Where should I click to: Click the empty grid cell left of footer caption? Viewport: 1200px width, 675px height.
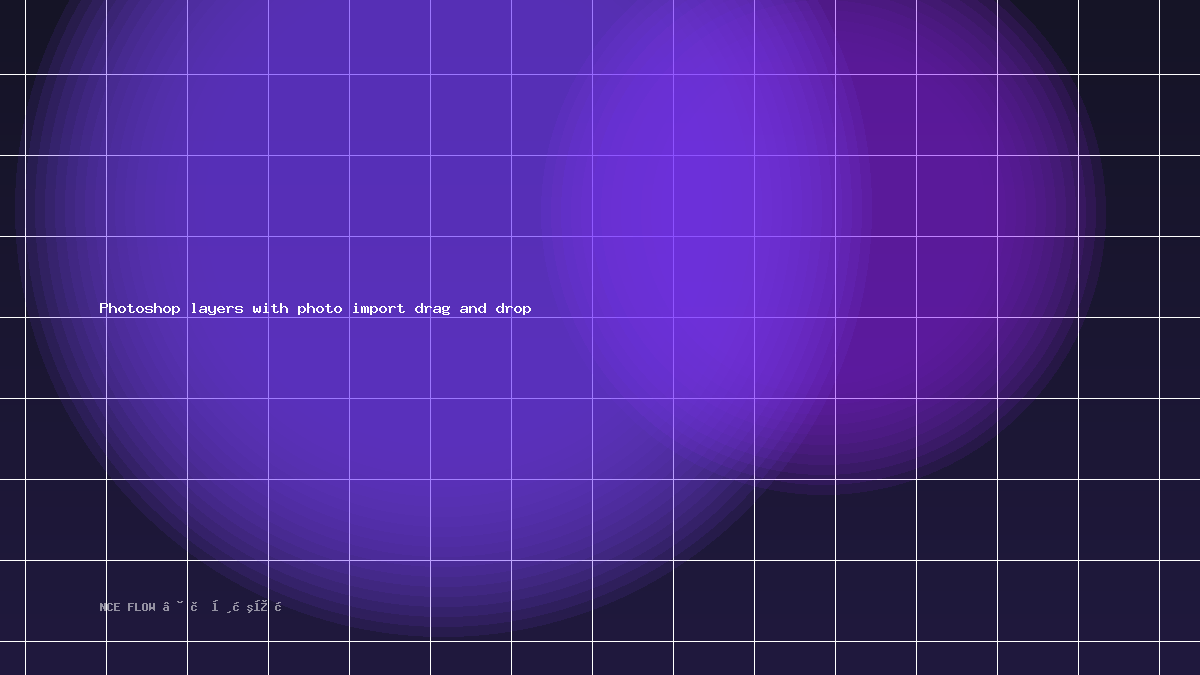(x=65, y=601)
